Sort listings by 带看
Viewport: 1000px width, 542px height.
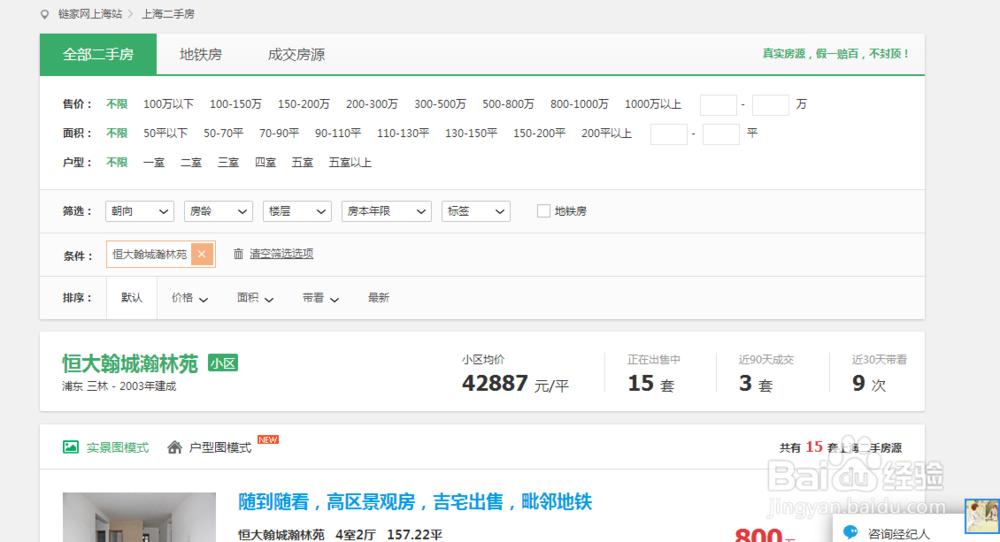[x=320, y=298]
